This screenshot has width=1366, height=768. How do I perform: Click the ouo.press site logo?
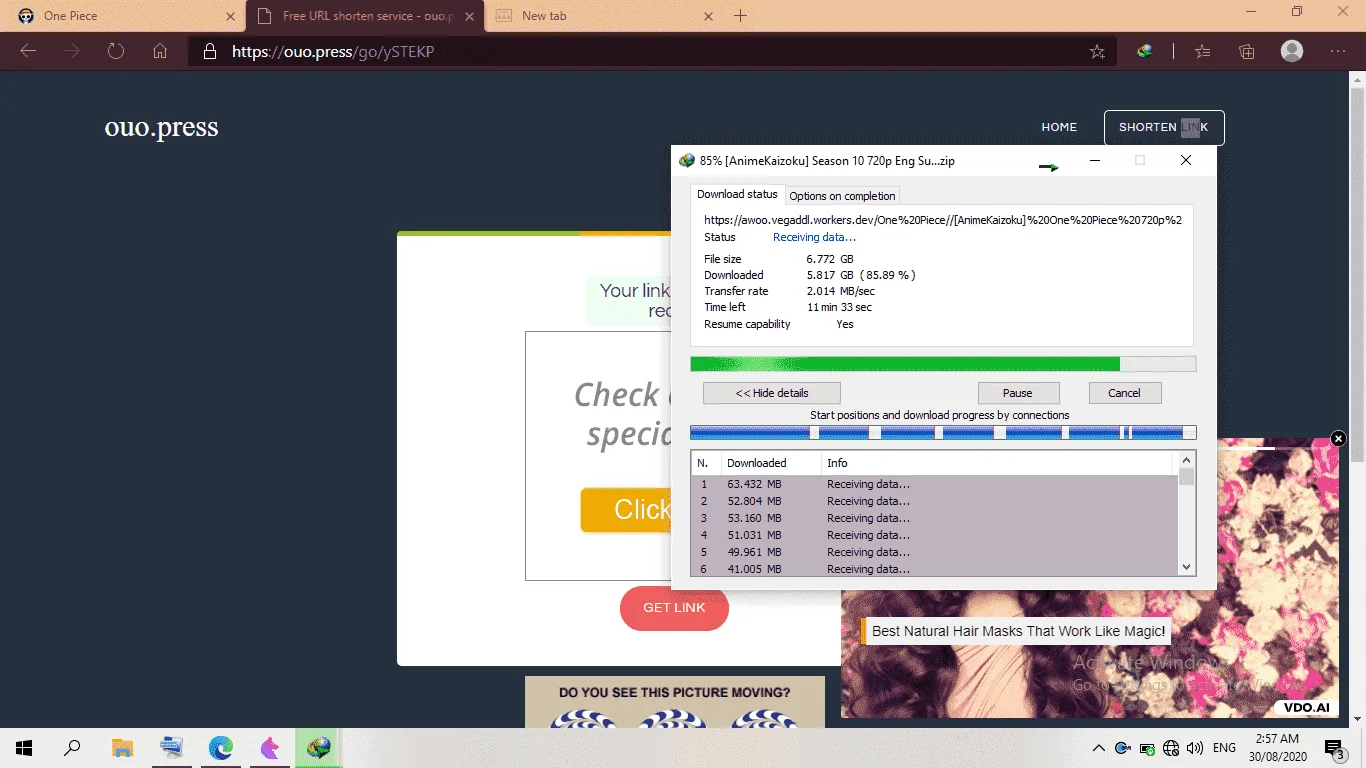pyautogui.click(x=161, y=128)
